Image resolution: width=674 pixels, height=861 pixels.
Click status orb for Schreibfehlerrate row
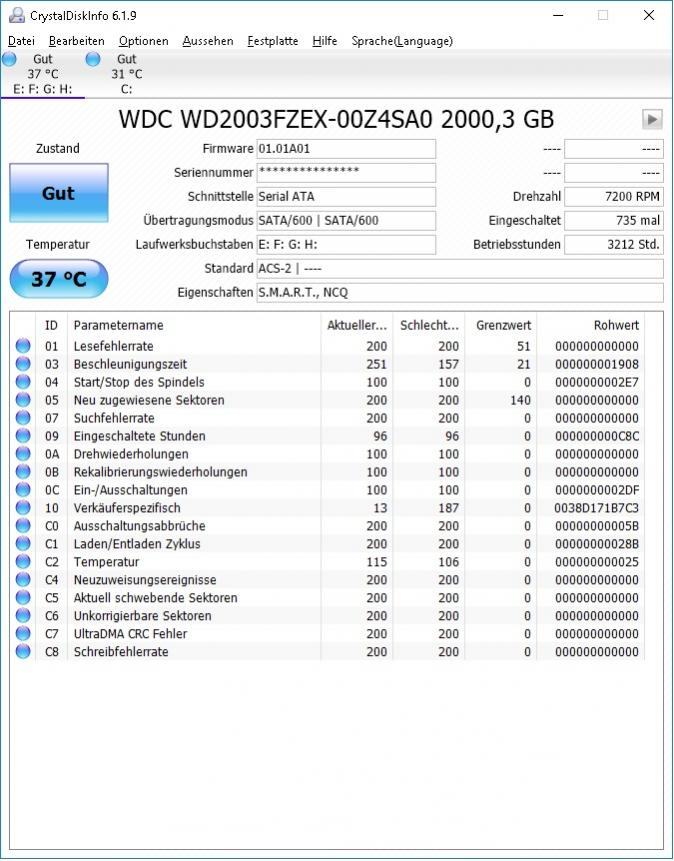(23, 652)
